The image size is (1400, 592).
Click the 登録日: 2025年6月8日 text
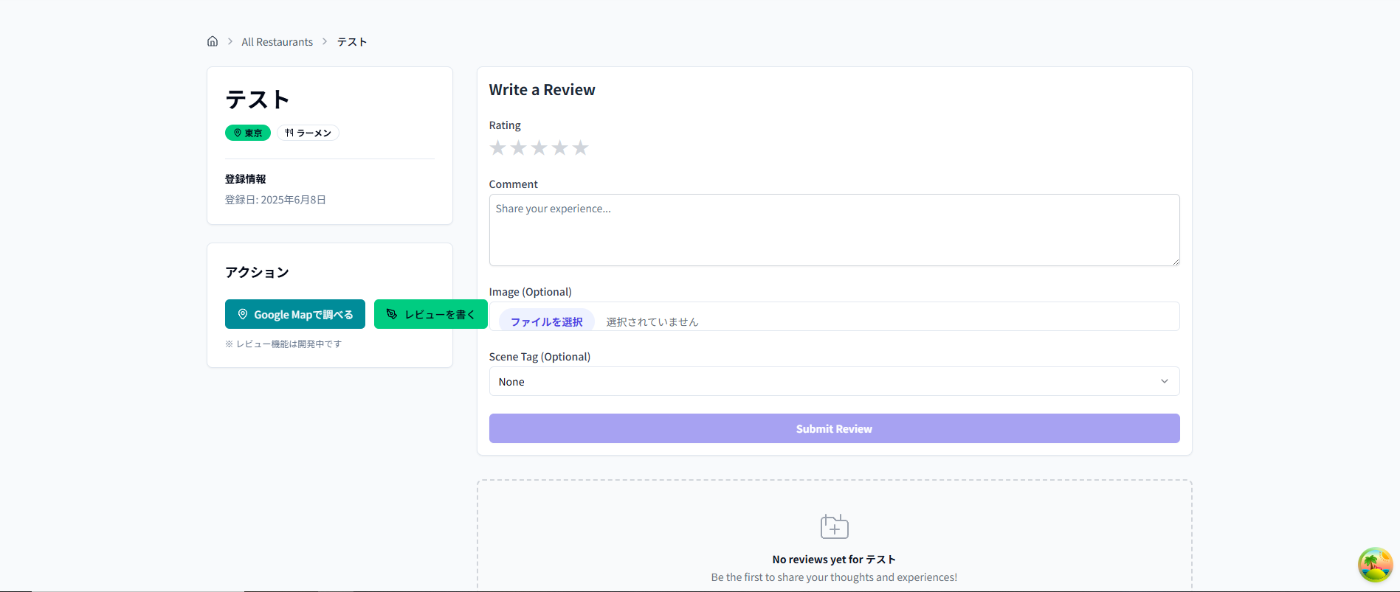coord(276,200)
